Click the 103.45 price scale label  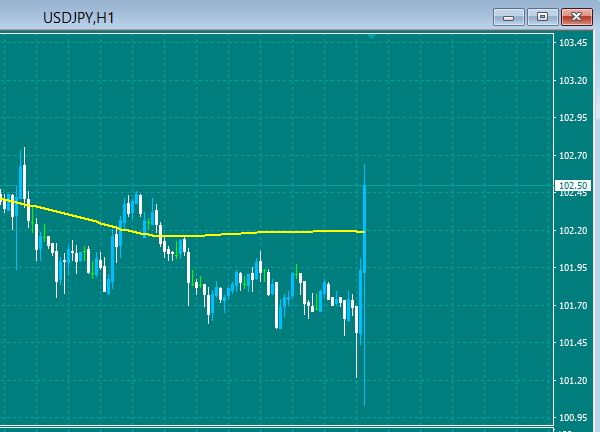(x=573, y=43)
